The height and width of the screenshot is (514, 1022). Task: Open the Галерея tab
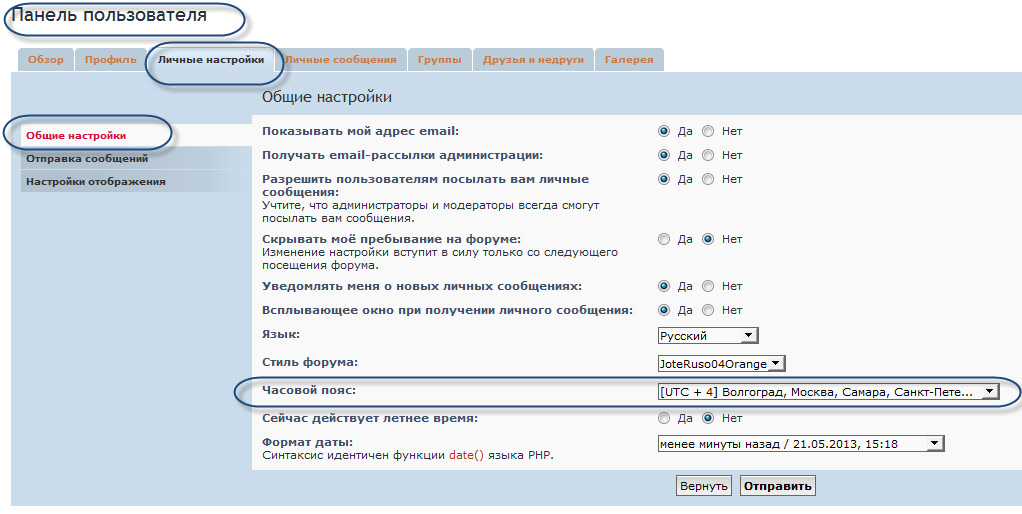(x=629, y=60)
